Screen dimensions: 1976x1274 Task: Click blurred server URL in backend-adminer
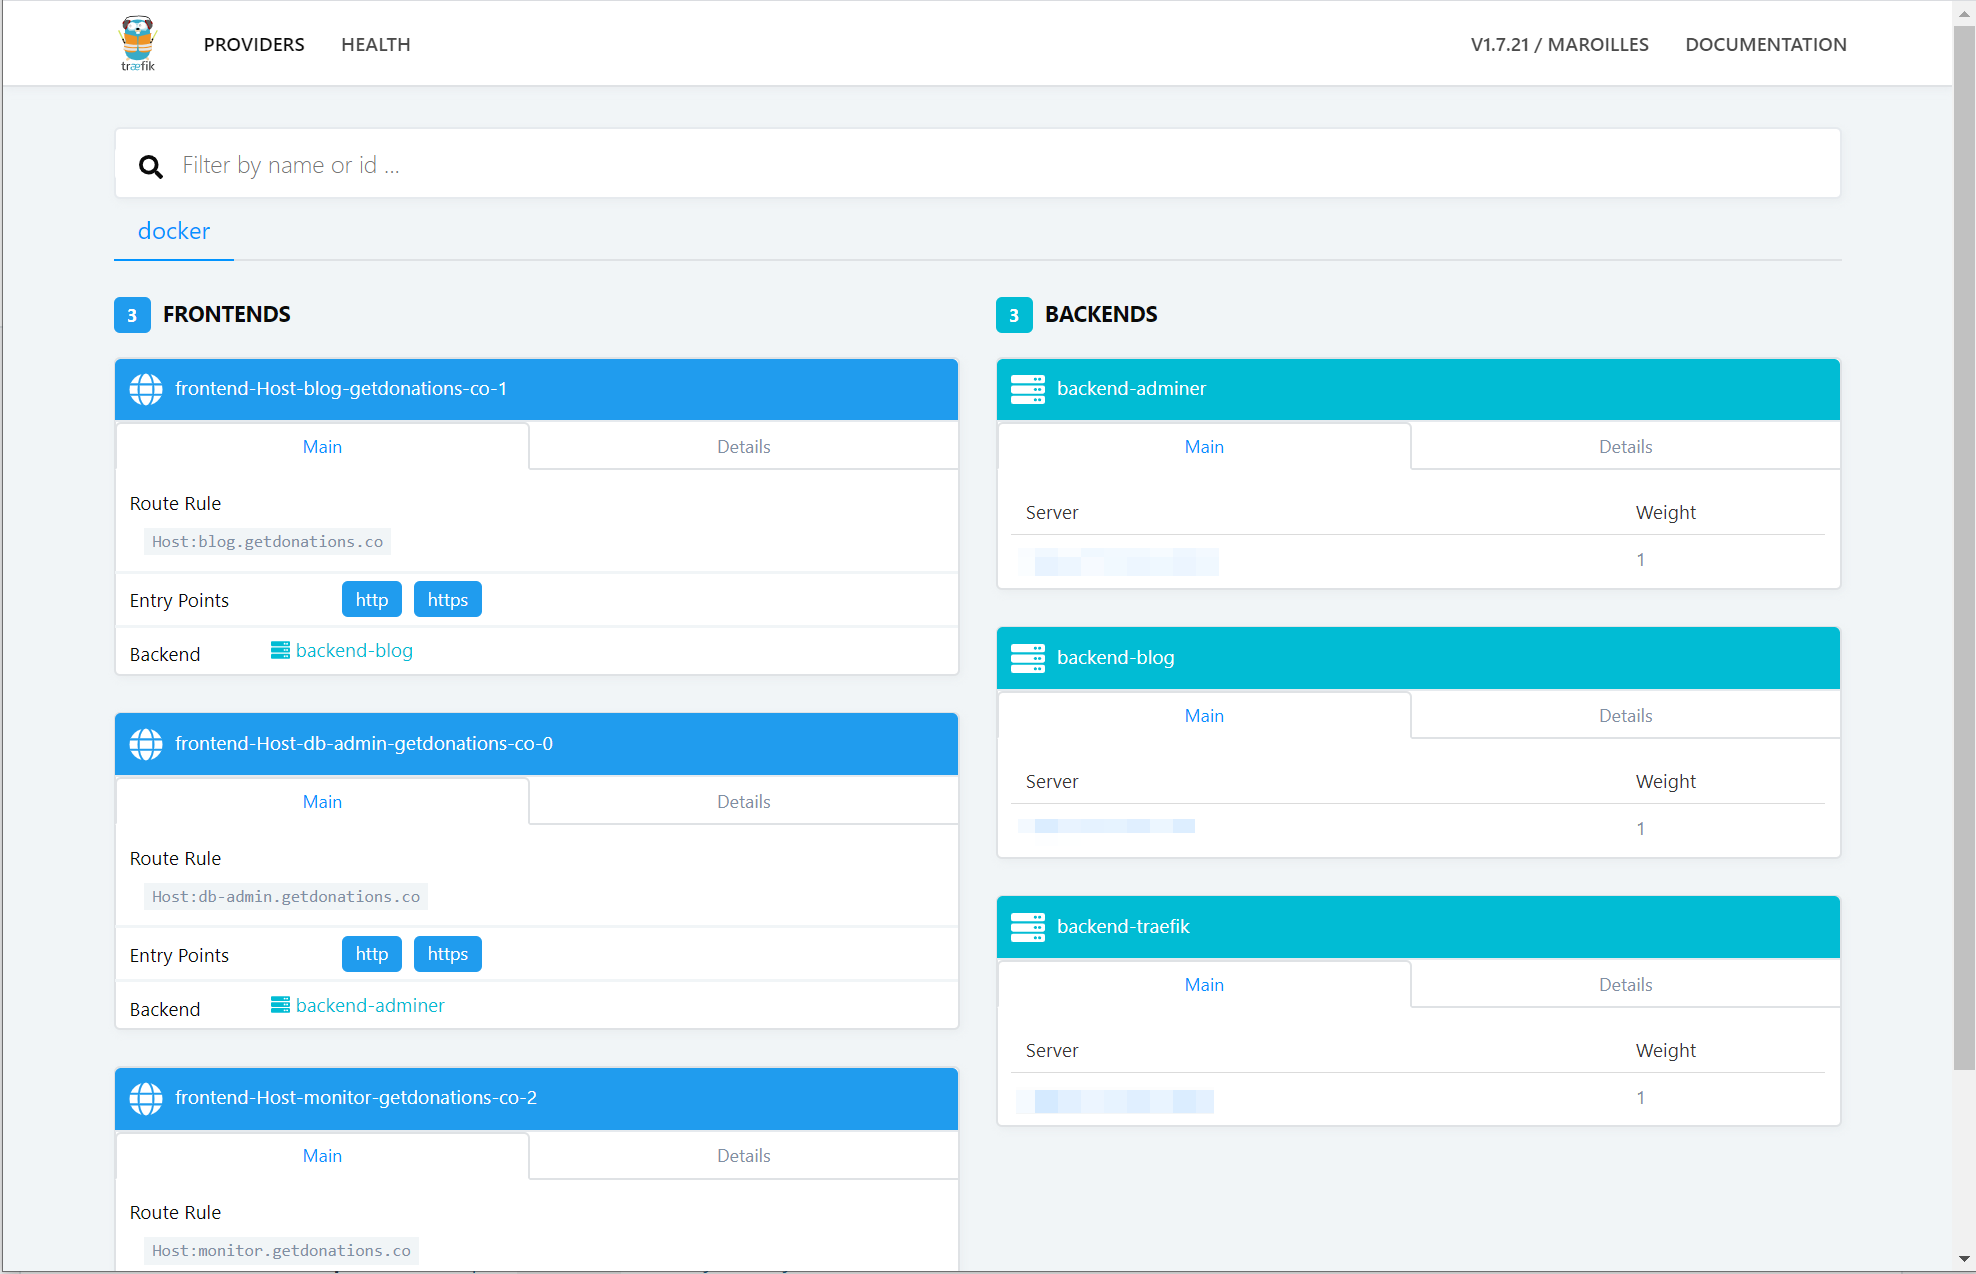click(1119, 562)
